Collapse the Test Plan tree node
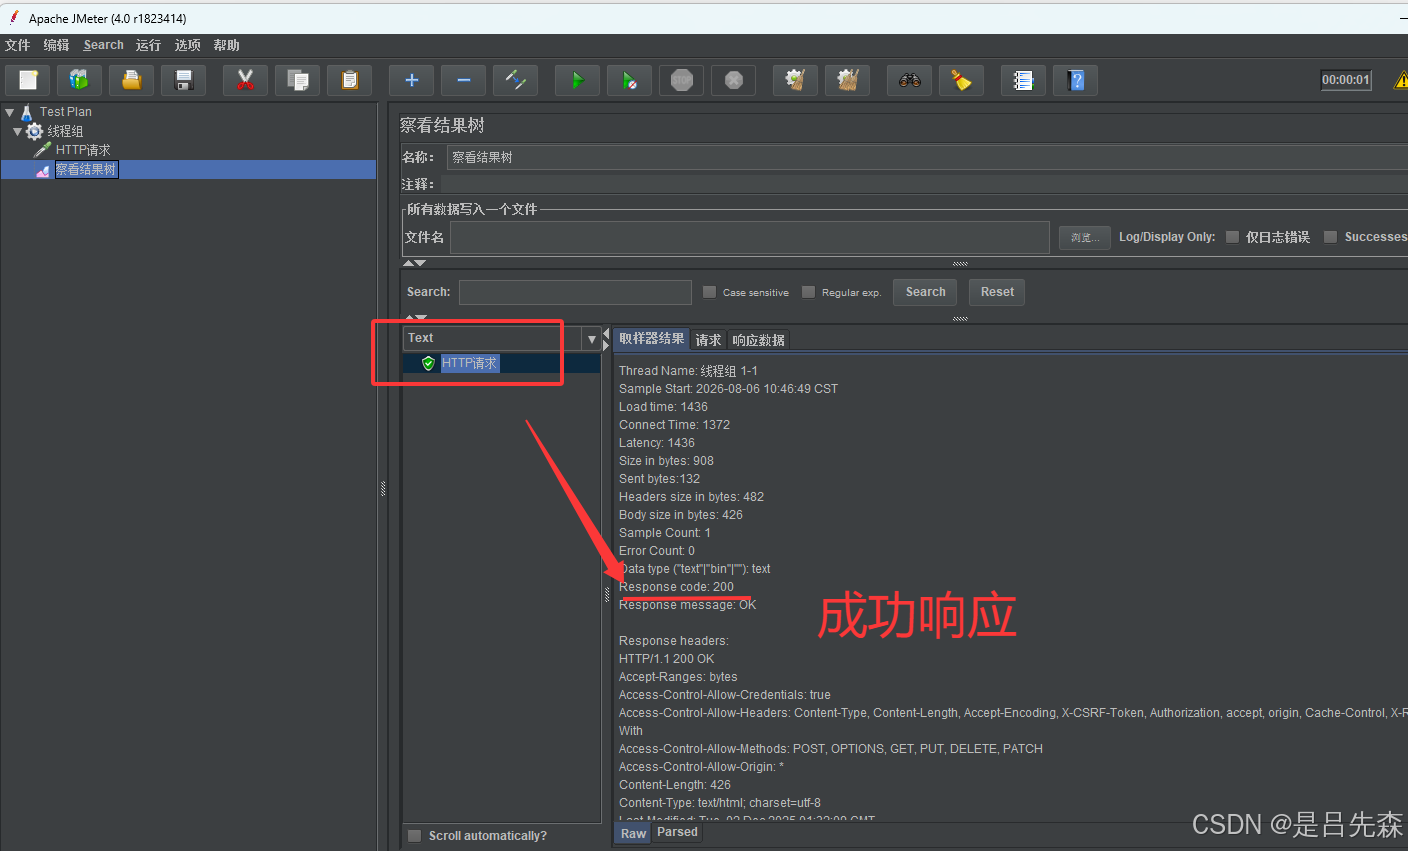This screenshot has height=851, width=1408. pos(10,112)
